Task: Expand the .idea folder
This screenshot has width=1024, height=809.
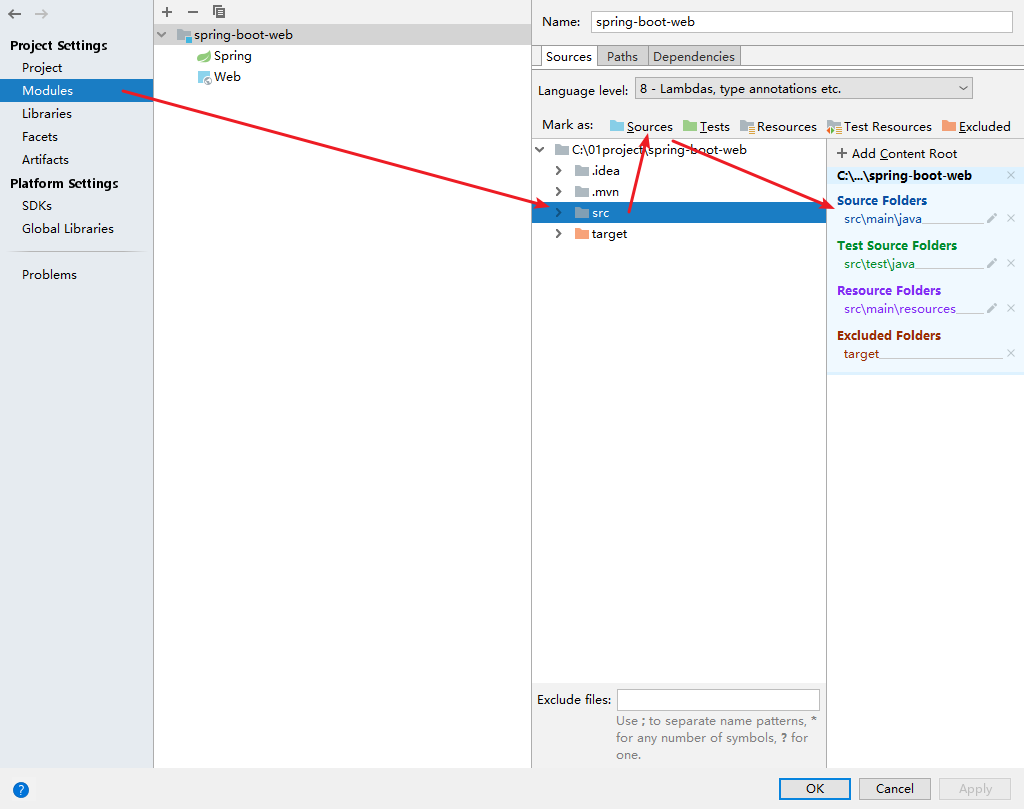Action: (558, 170)
